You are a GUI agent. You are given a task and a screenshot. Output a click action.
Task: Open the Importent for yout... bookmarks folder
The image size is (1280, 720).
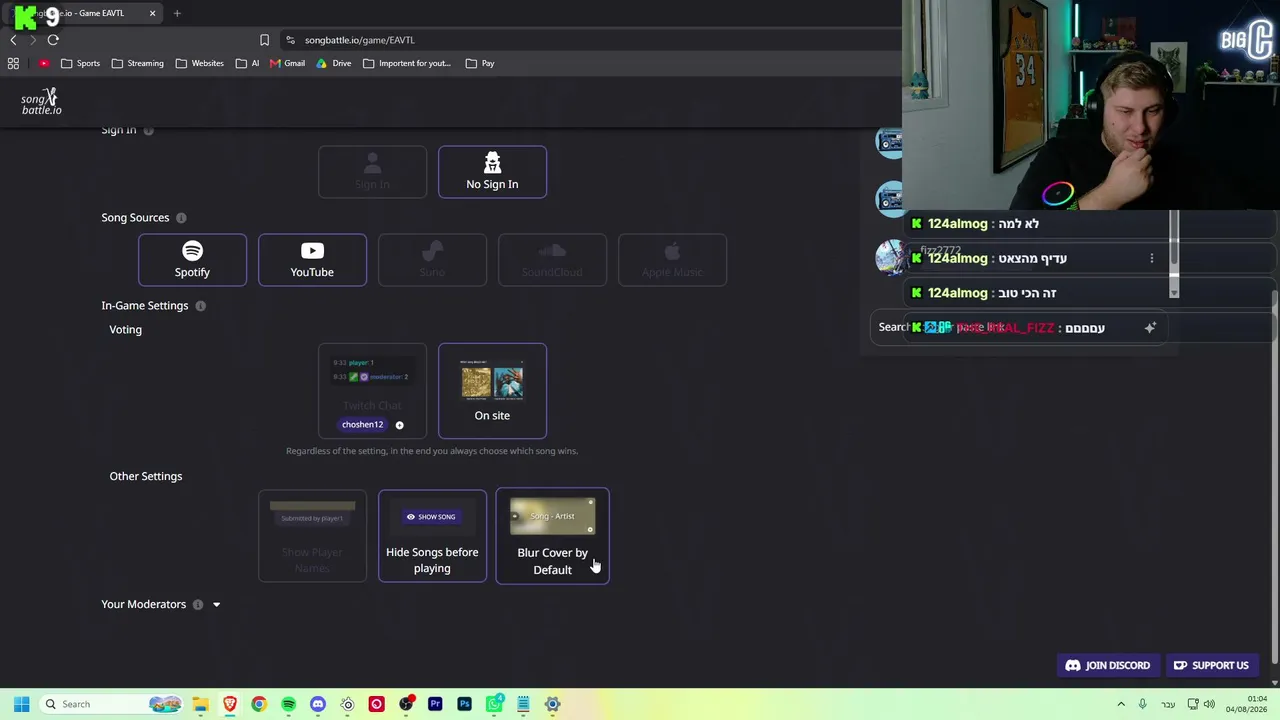(x=407, y=63)
